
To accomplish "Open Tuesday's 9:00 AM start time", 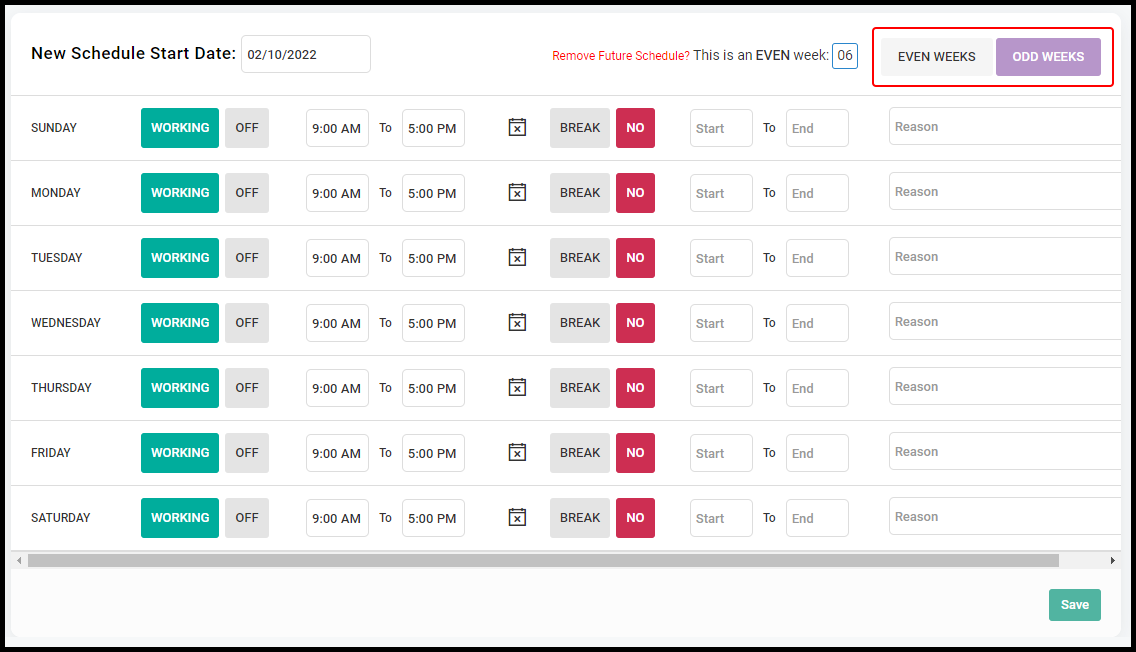I will [337, 258].
